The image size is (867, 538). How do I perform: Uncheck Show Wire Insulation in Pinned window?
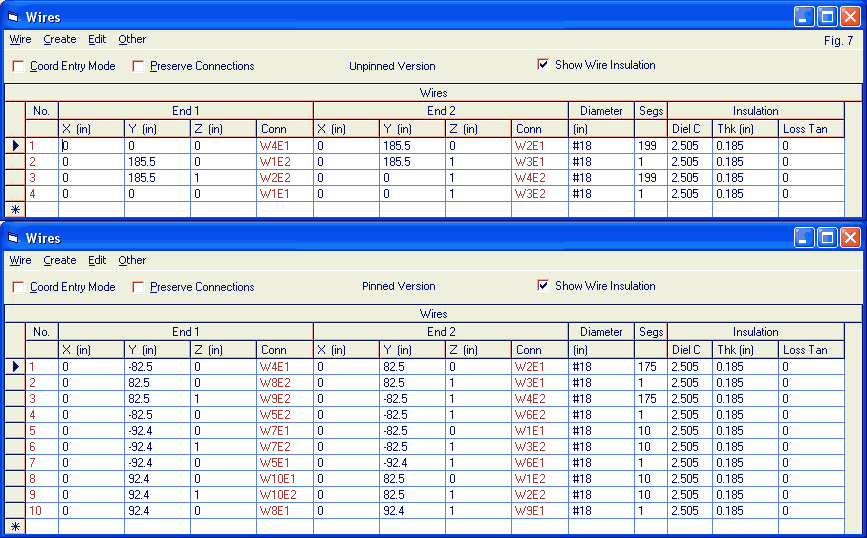[543, 285]
